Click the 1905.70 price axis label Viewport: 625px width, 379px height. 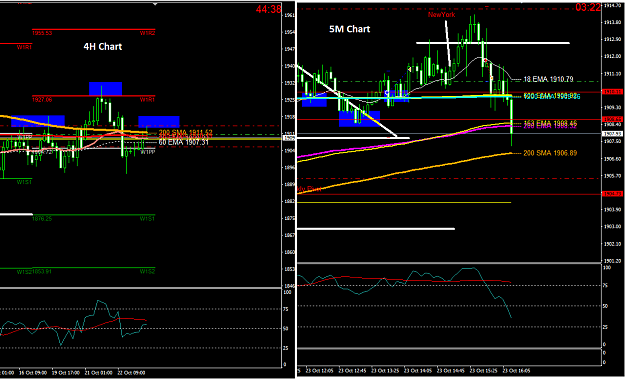point(612,176)
